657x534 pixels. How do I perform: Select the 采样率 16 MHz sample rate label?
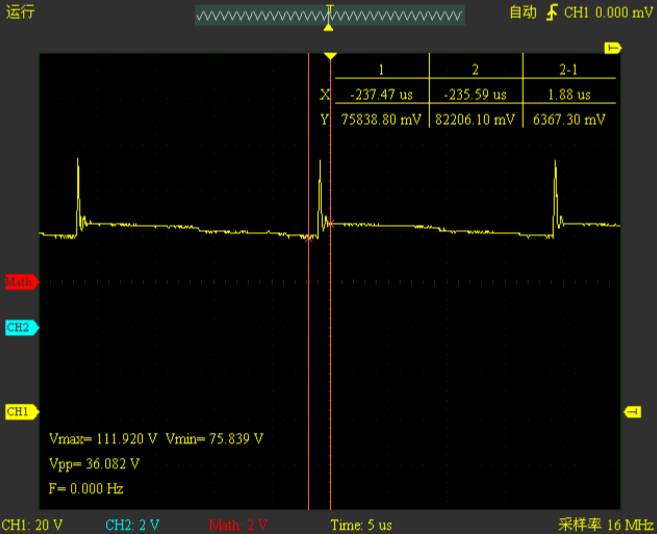605,525
